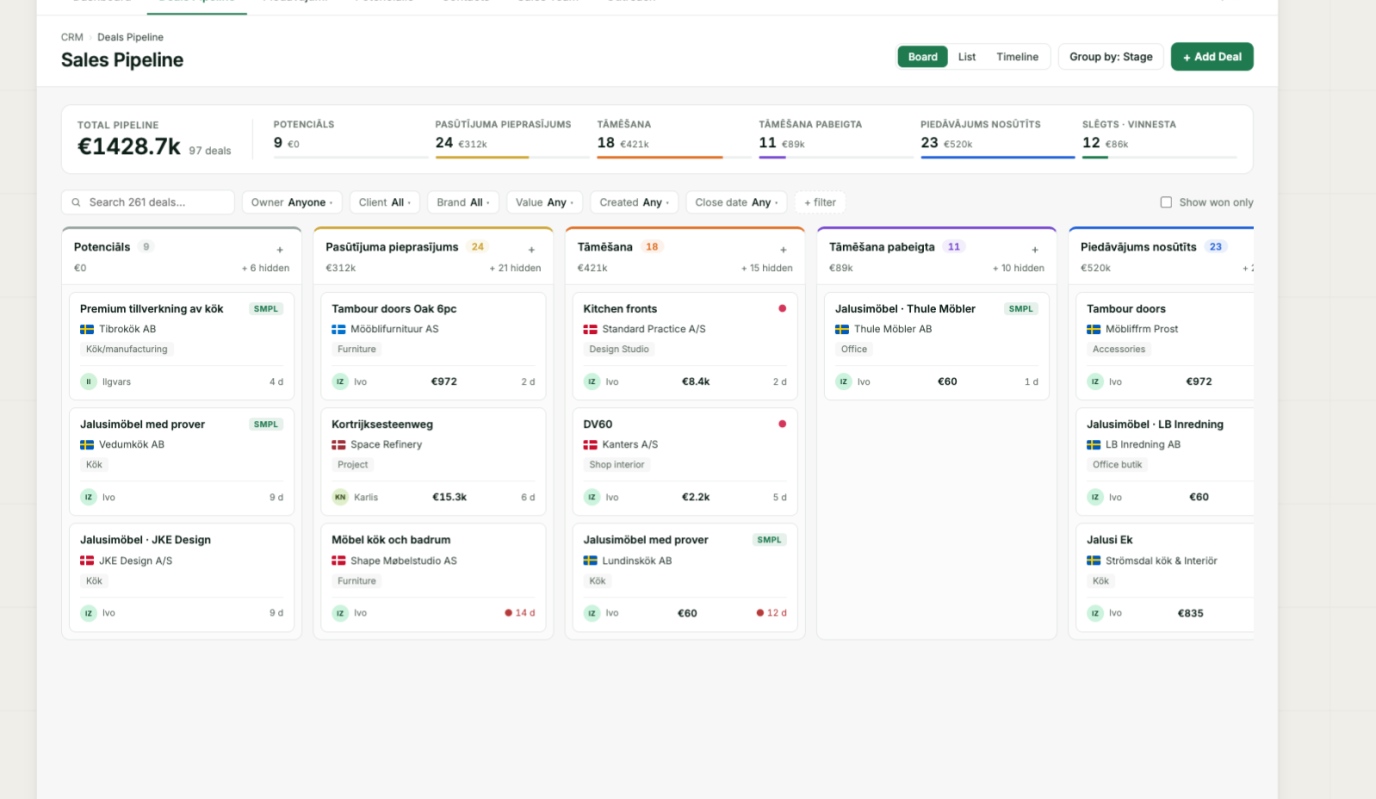Click SMPL badge on Premium tillverkning av kök
The height and width of the screenshot is (799, 1376).
[x=266, y=309]
